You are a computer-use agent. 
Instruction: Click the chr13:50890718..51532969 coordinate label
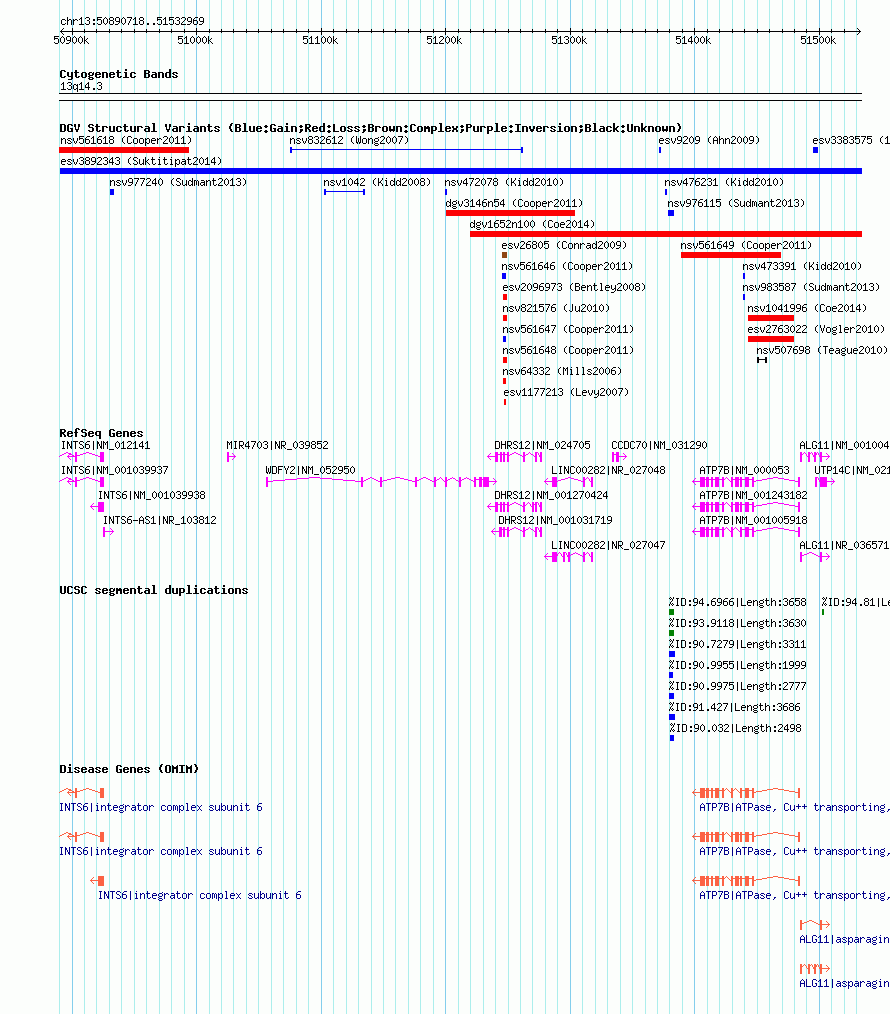pyautogui.click(x=132, y=21)
